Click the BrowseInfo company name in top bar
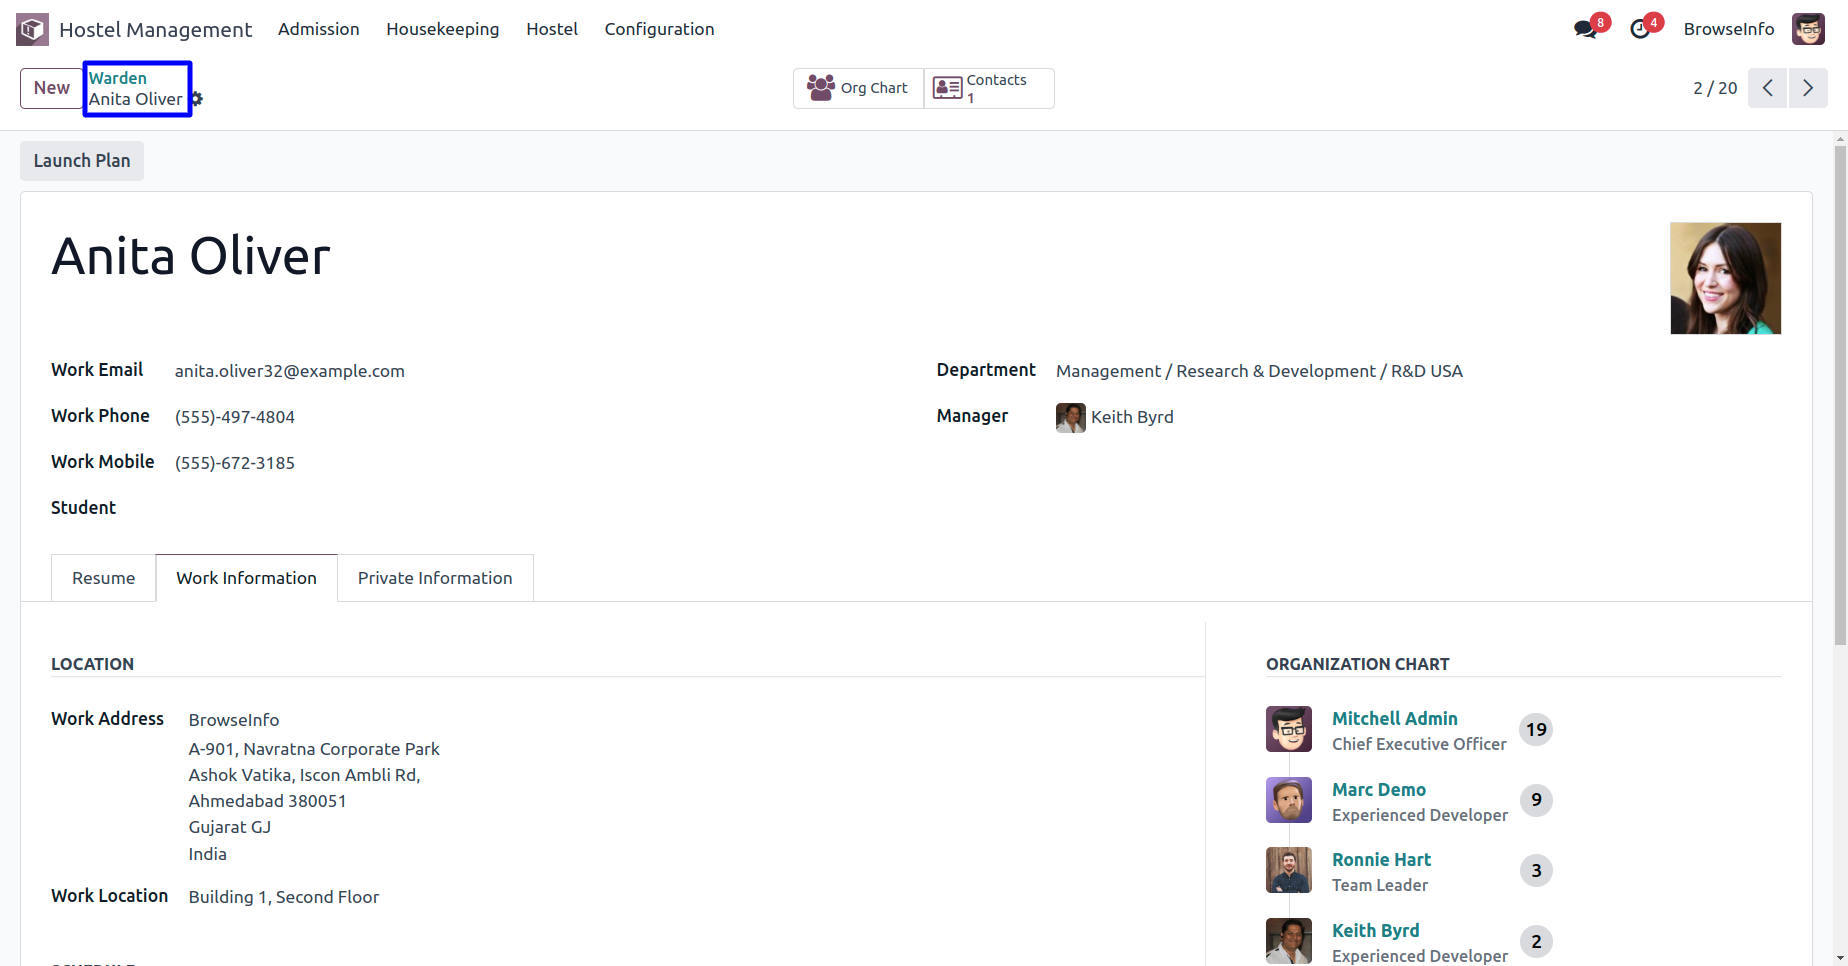 [1729, 29]
